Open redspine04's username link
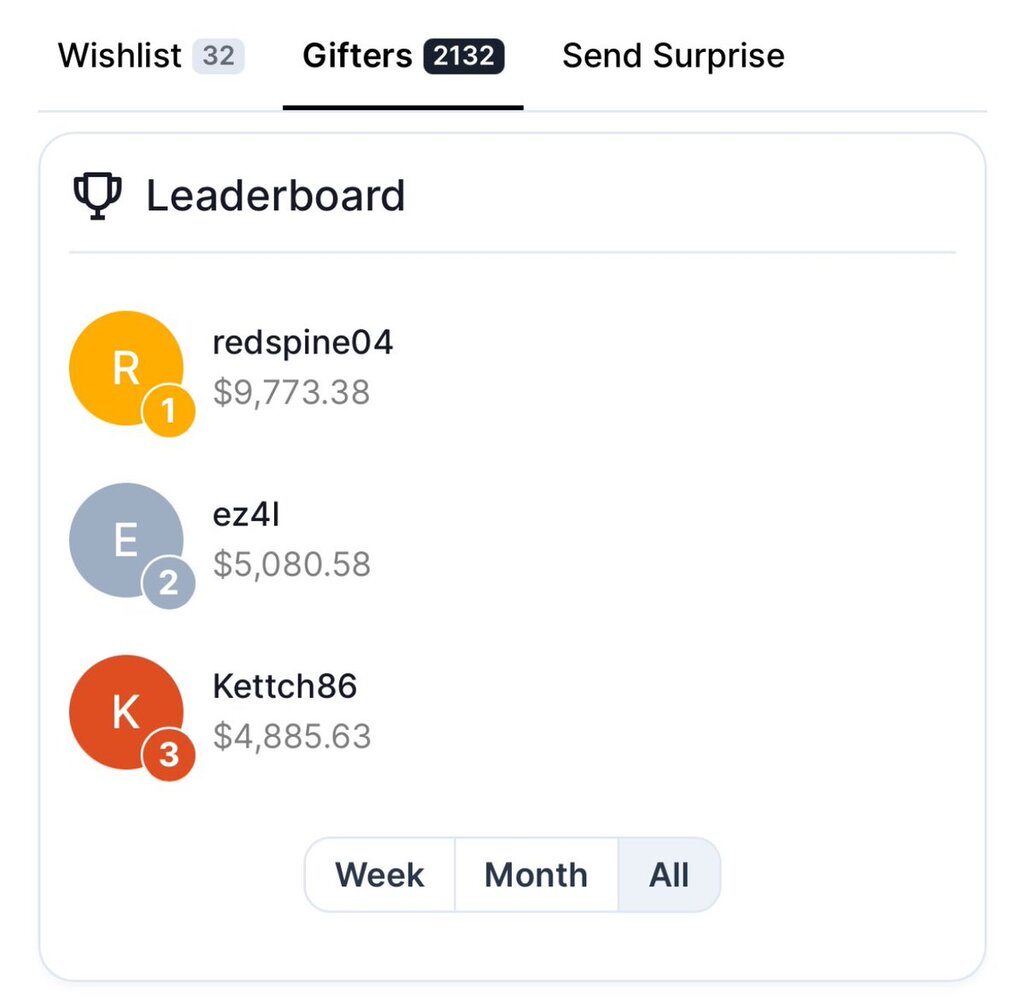The height and width of the screenshot is (1000, 1025). click(x=303, y=343)
